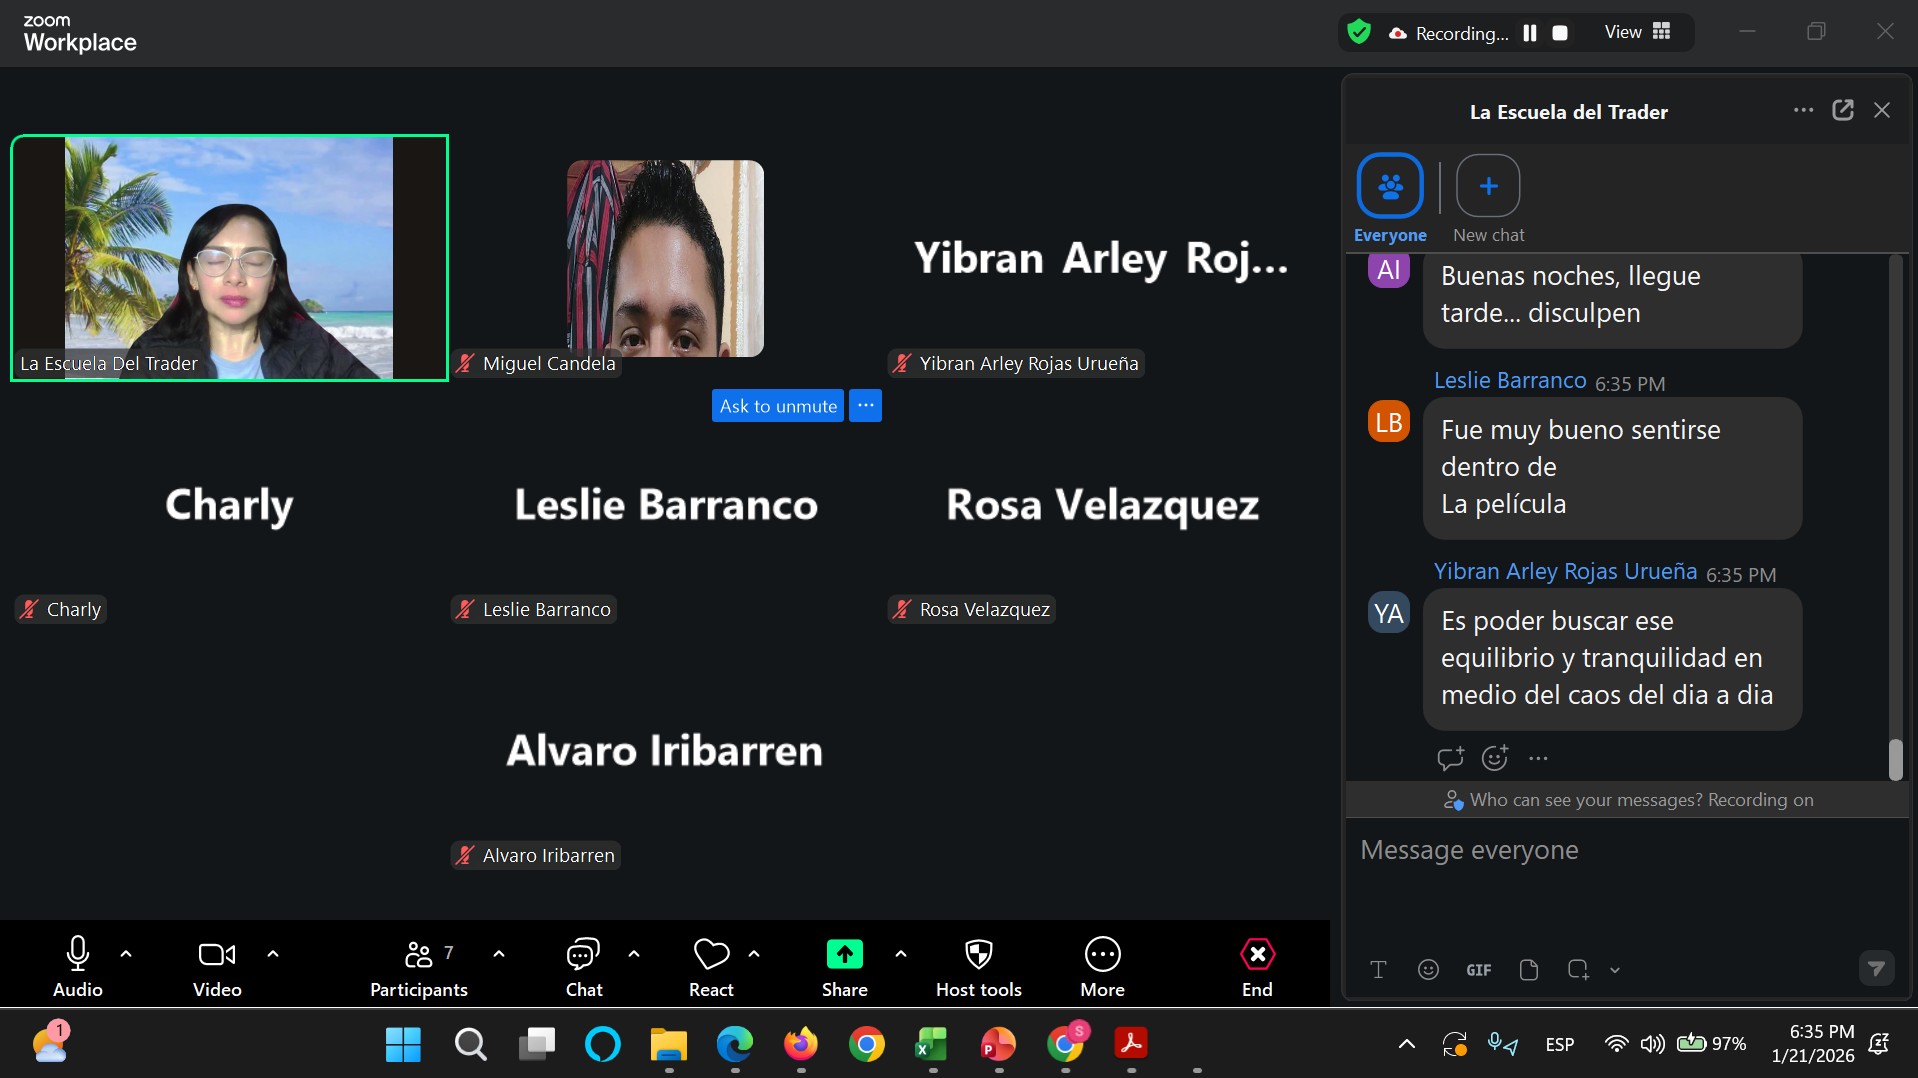
Task: Expand the Participants options arrow
Action: [x=499, y=954]
